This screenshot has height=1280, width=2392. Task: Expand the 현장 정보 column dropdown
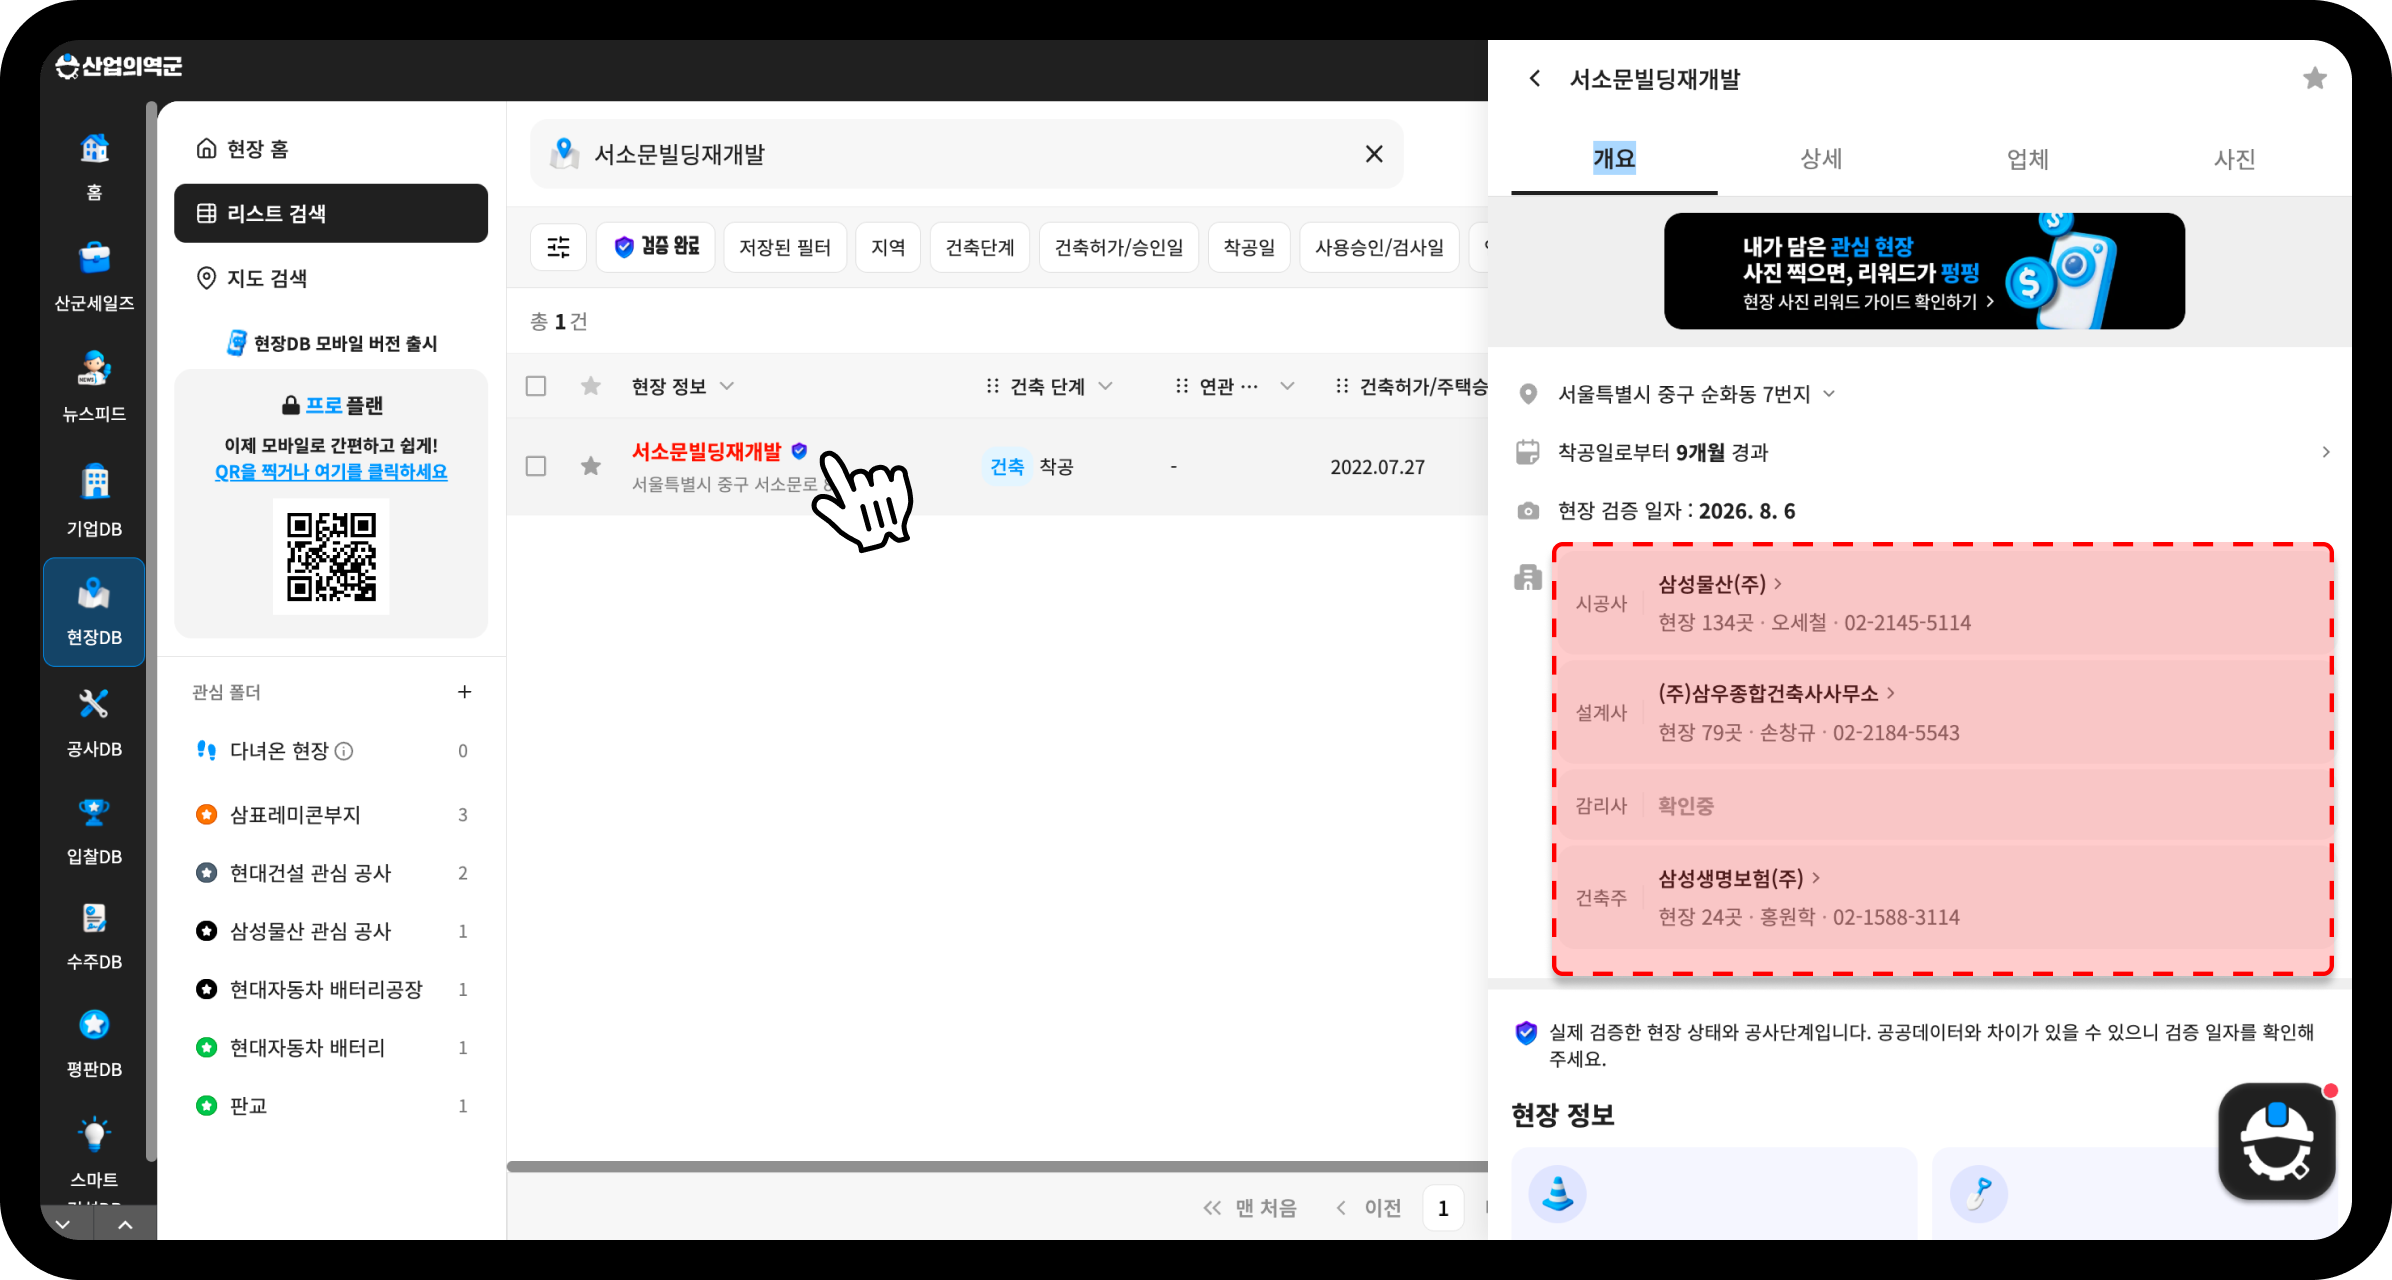click(727, 386)
